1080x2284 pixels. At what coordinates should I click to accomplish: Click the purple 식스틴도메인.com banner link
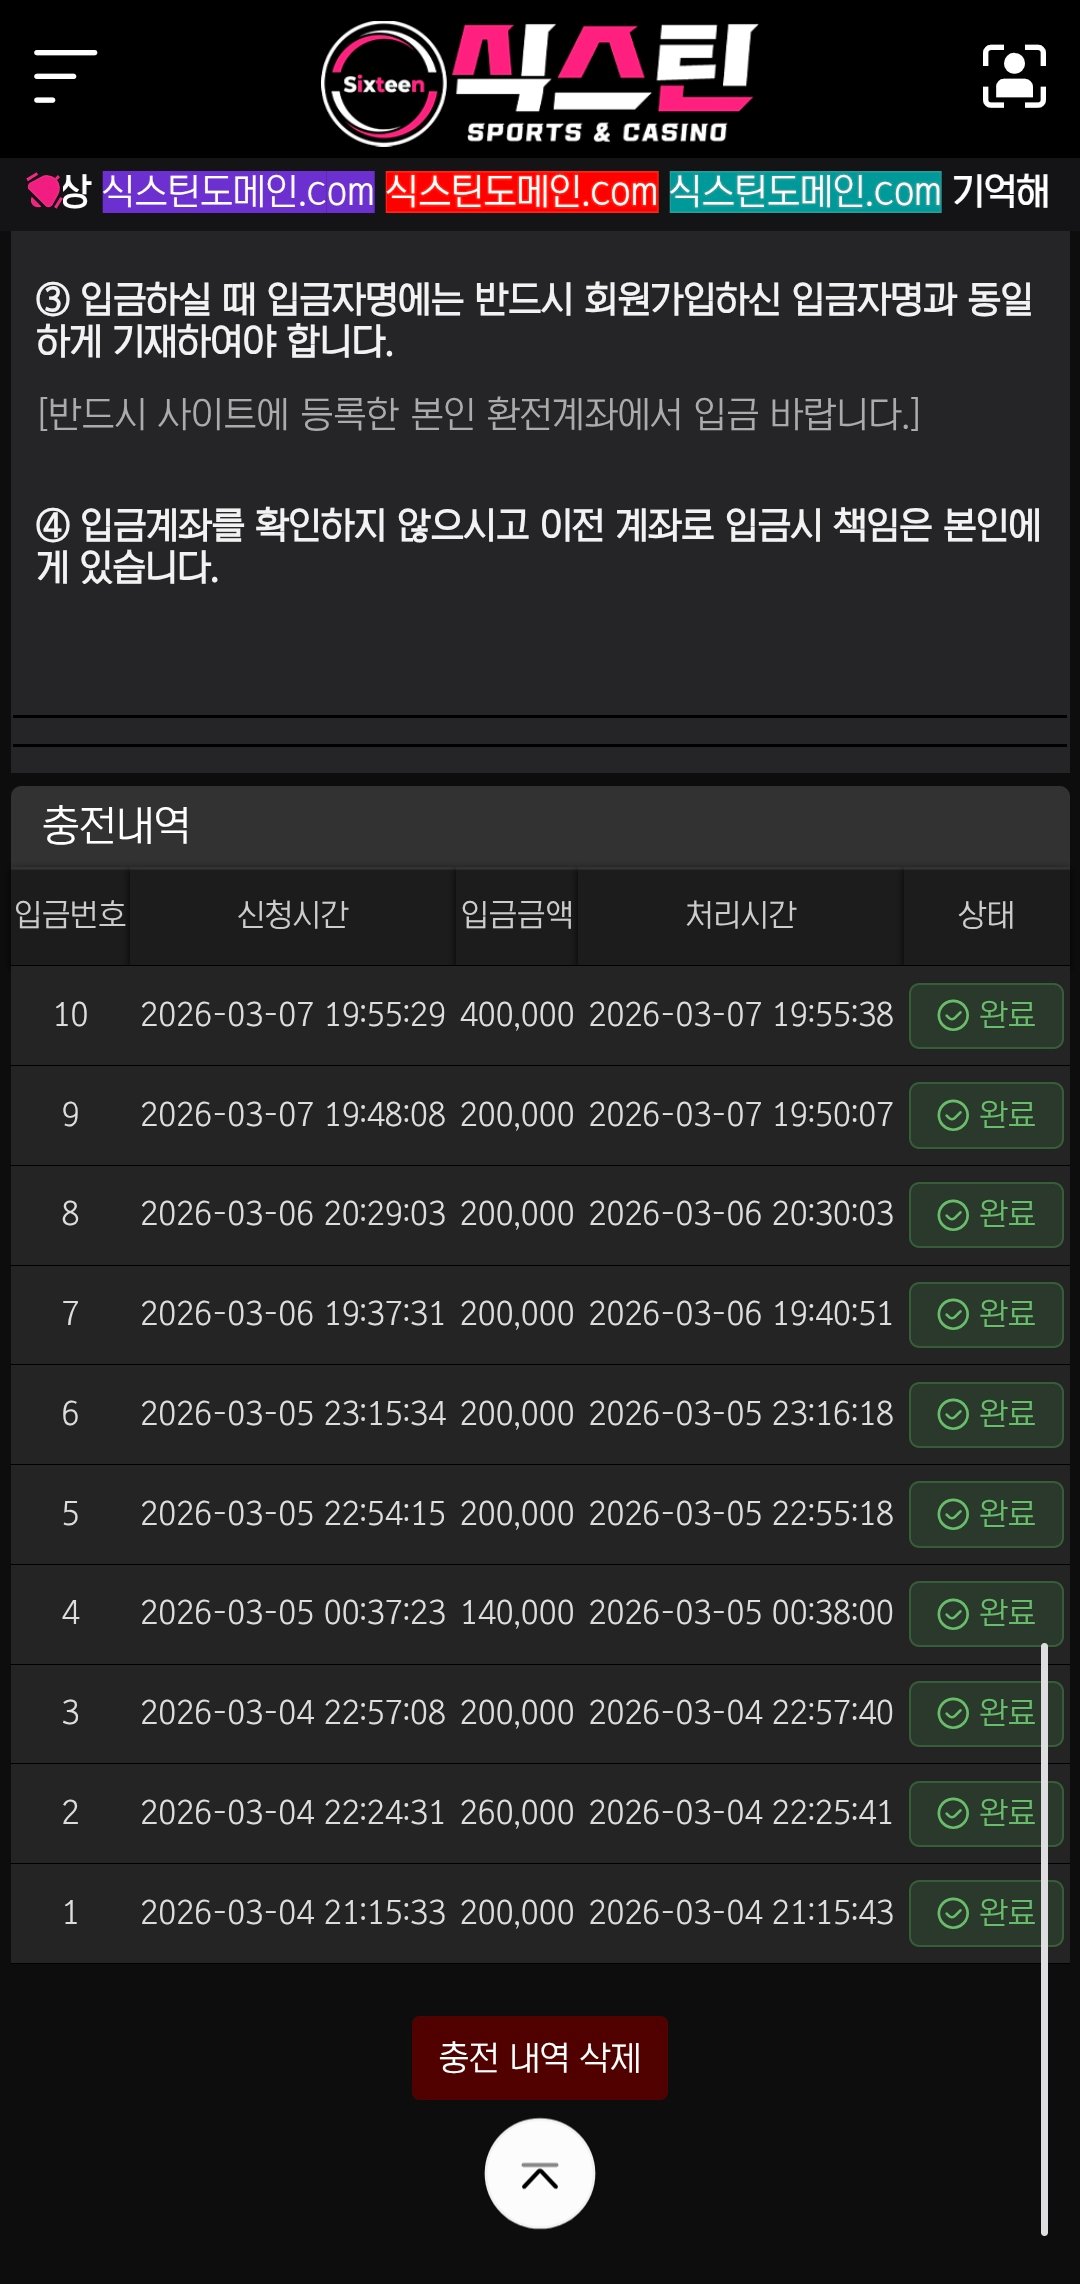[x=238, y=191]
